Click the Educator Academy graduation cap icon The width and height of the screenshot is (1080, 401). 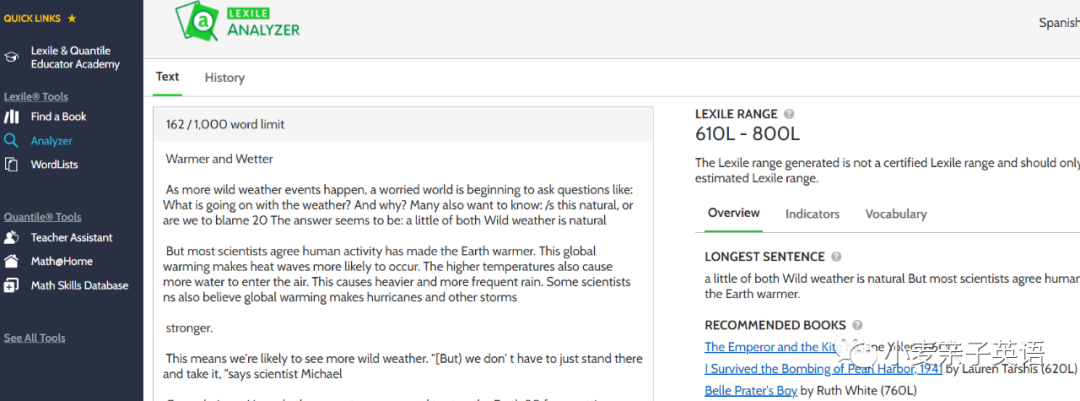11,58
